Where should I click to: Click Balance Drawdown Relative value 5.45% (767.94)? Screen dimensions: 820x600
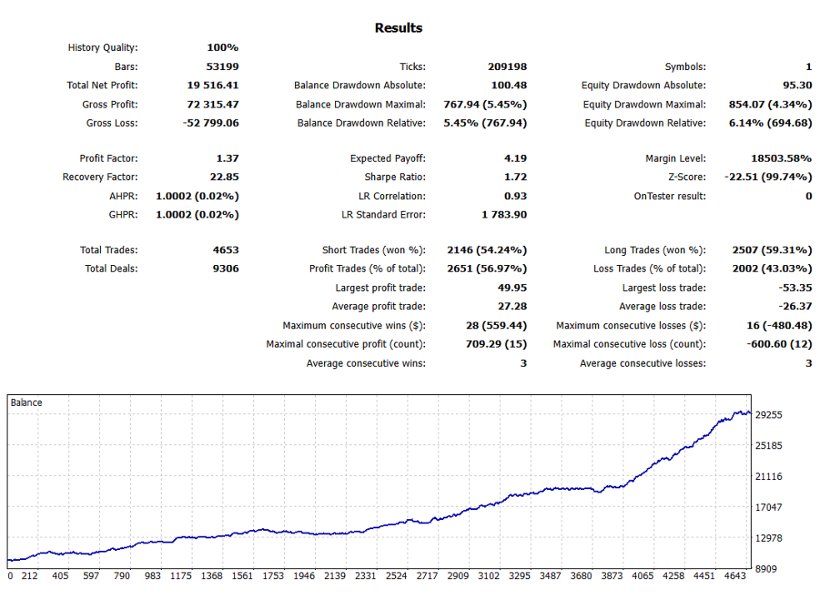(x=485, y=123)
